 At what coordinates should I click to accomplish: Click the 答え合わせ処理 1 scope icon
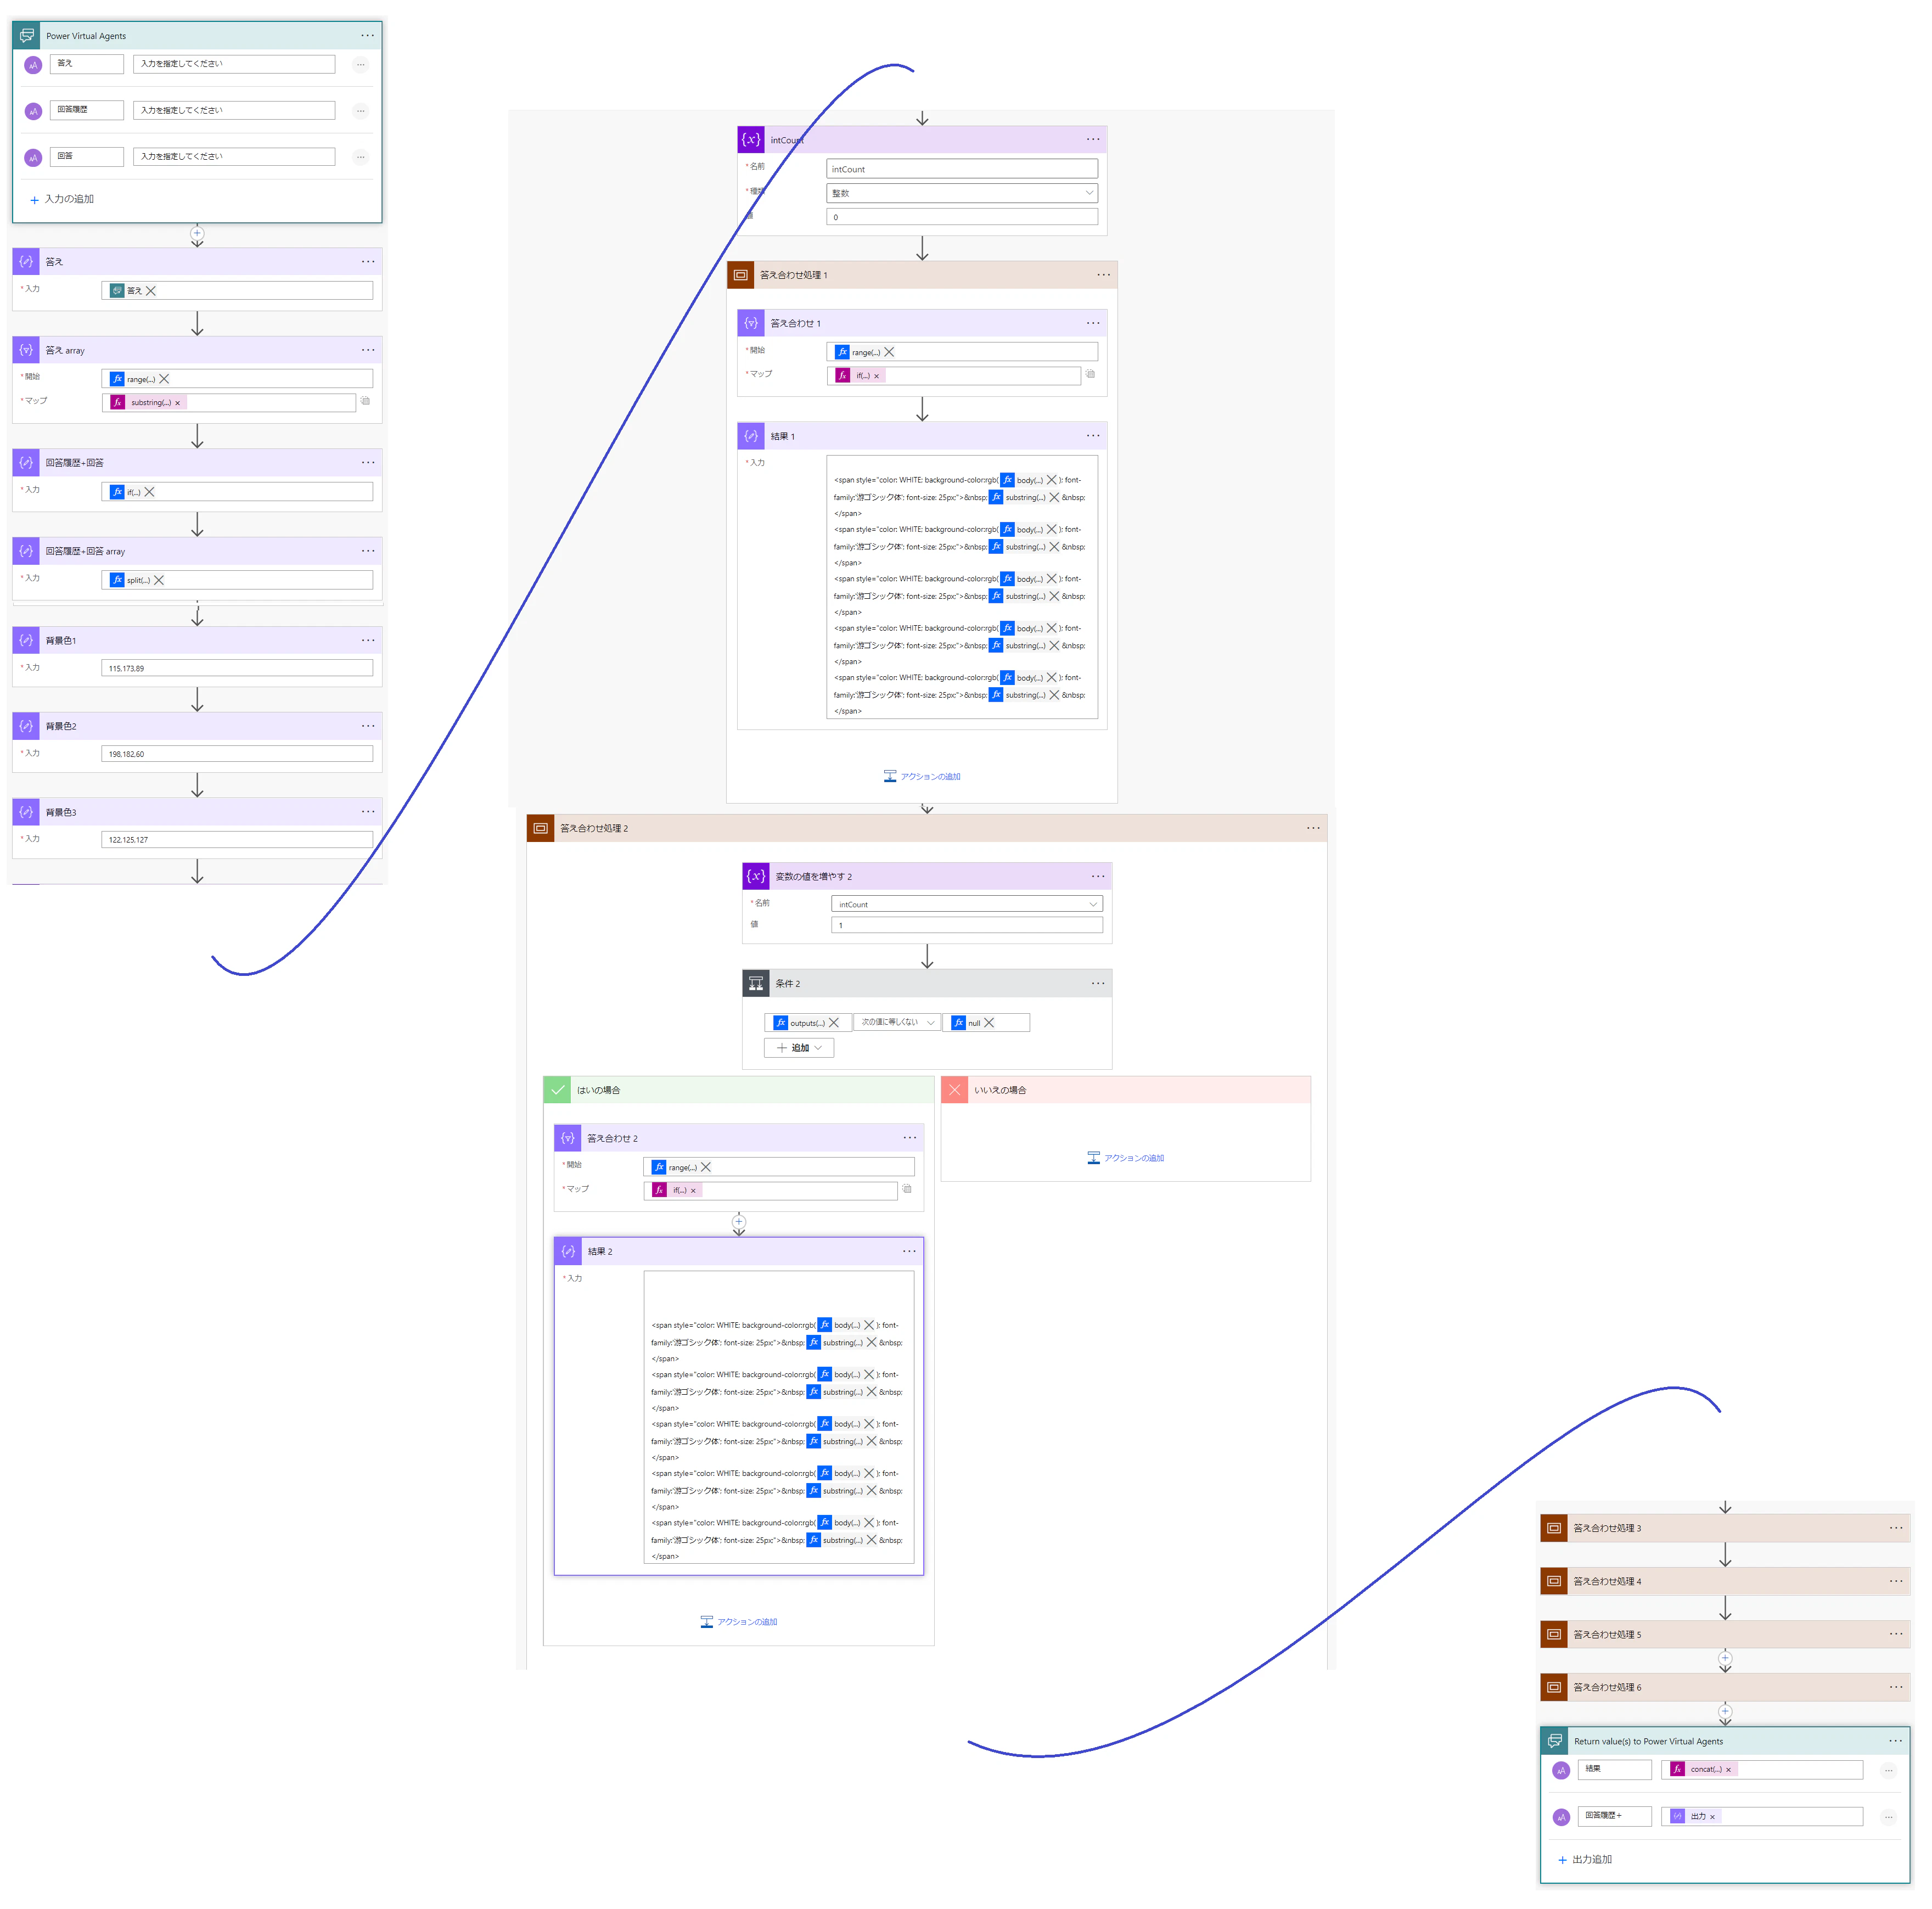coord(740,275)
